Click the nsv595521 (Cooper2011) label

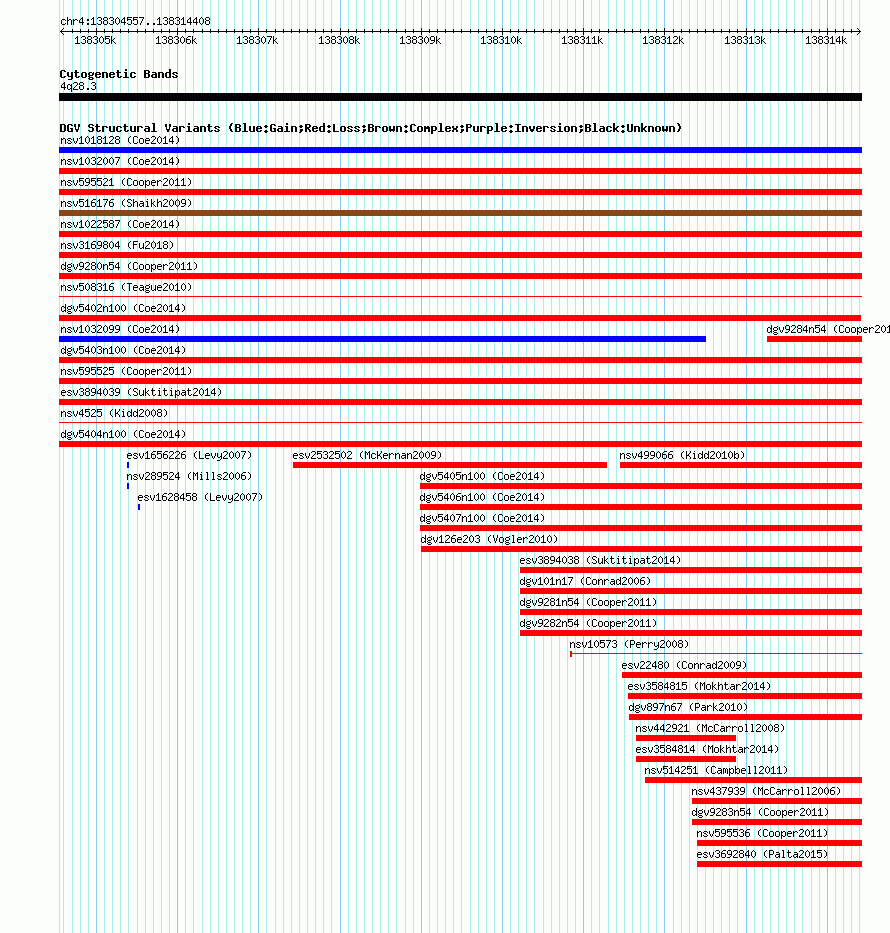pyautogui.click(x=126, y=182)
